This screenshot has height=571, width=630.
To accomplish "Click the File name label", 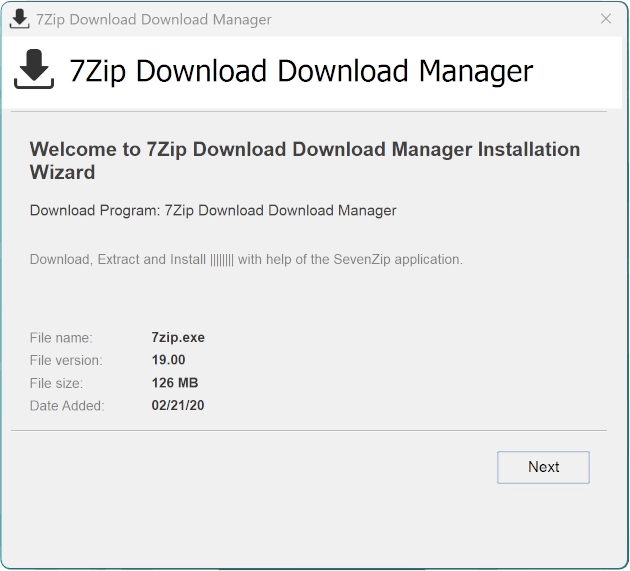I will pyautogui.click(x=61, y=338).
